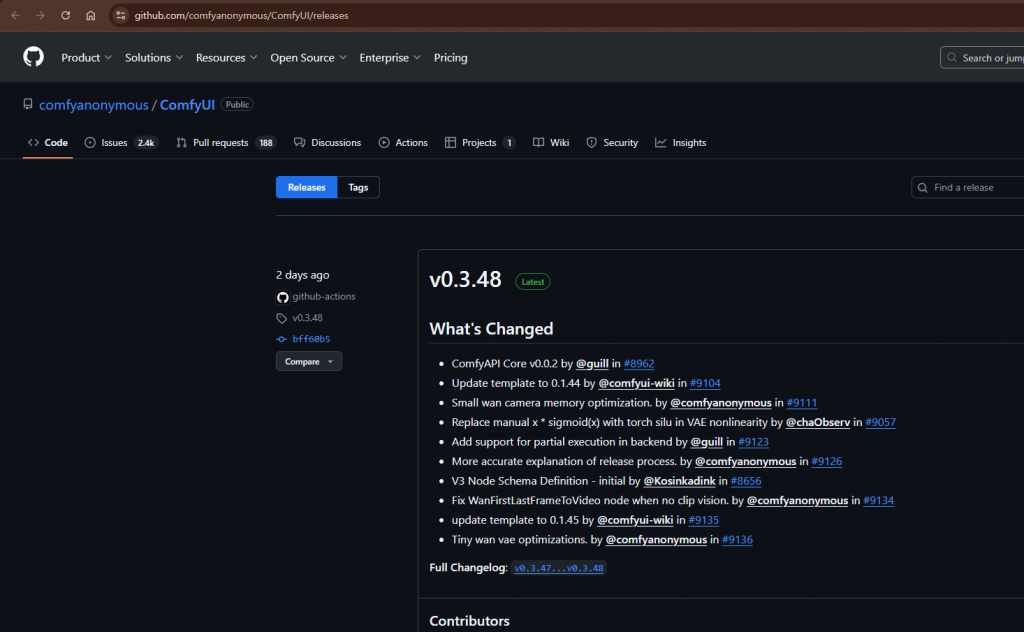Click the github-actions author link
1024x632 pixels.
324,296
